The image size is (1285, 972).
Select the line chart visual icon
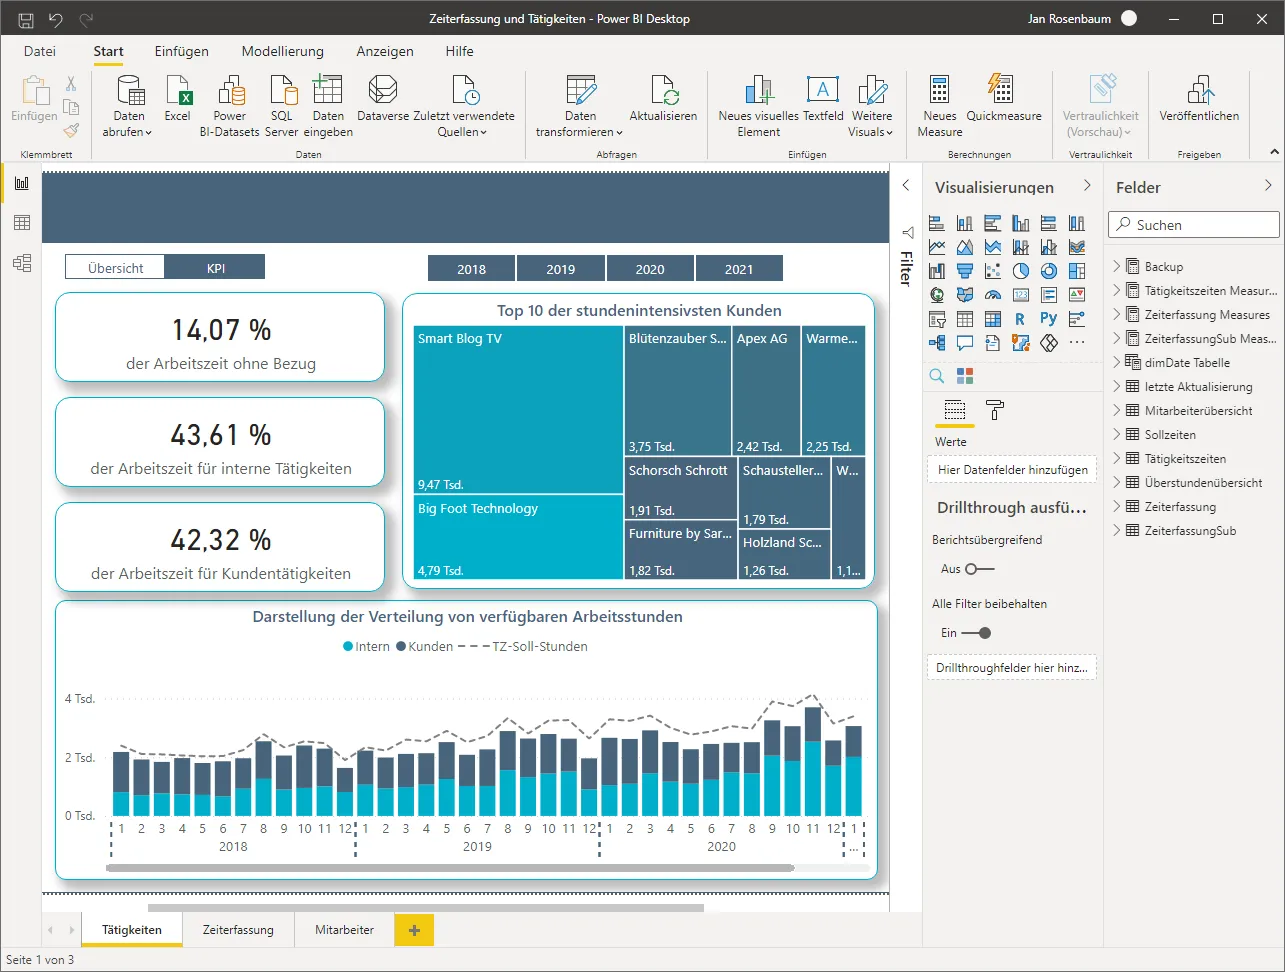[x=937, y=247]
